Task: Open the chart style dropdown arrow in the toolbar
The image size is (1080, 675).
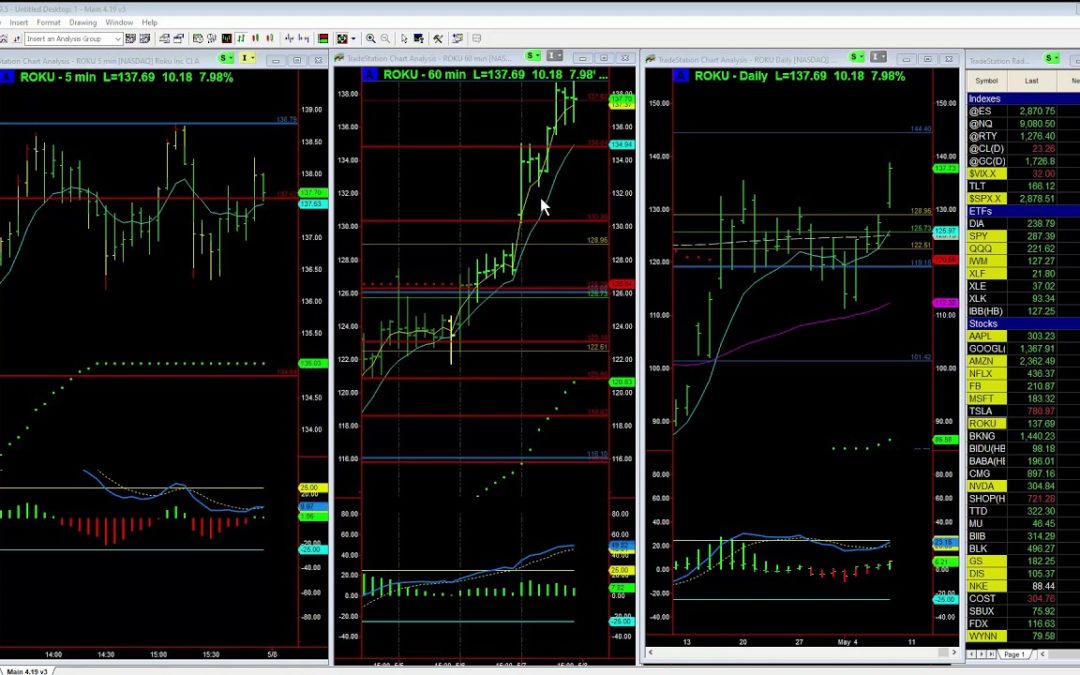Action: [353, 38]
